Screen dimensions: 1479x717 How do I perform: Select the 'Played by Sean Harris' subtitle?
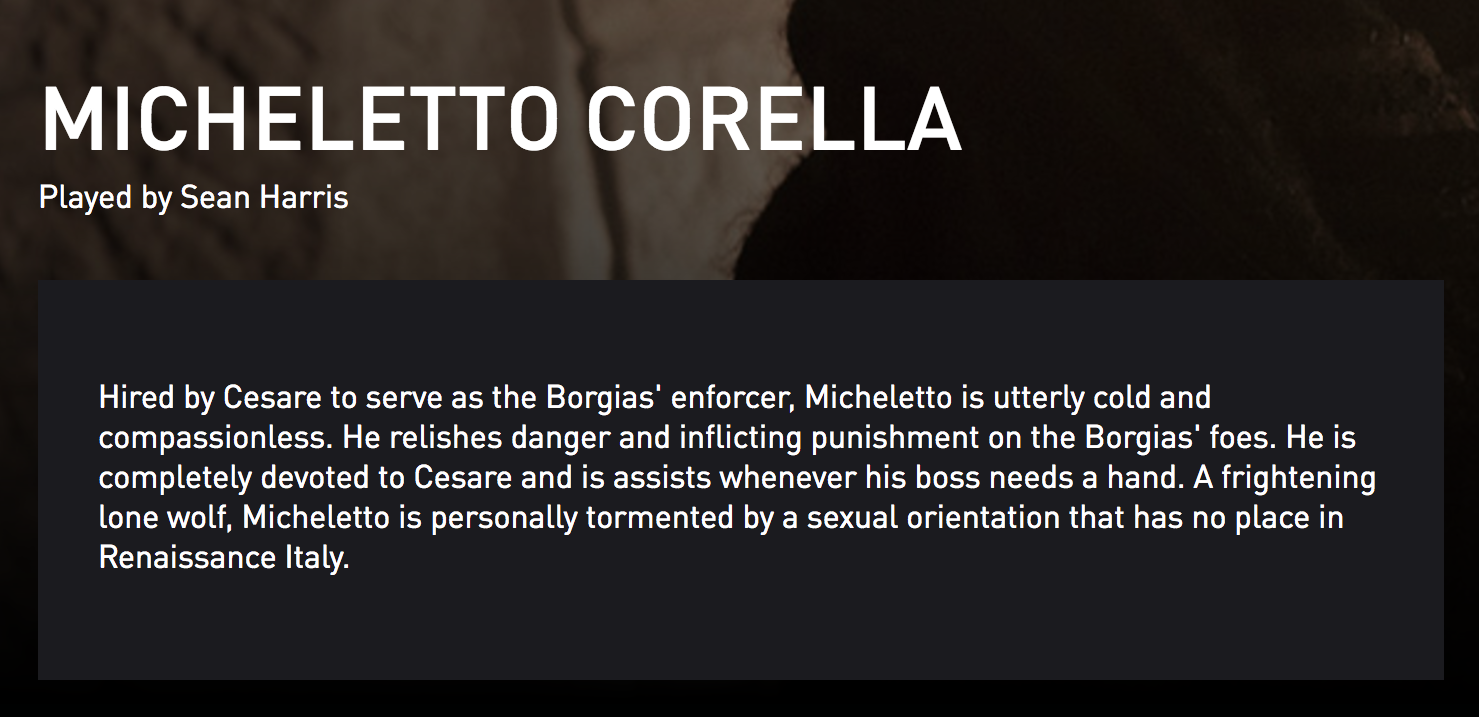point(194,197)
